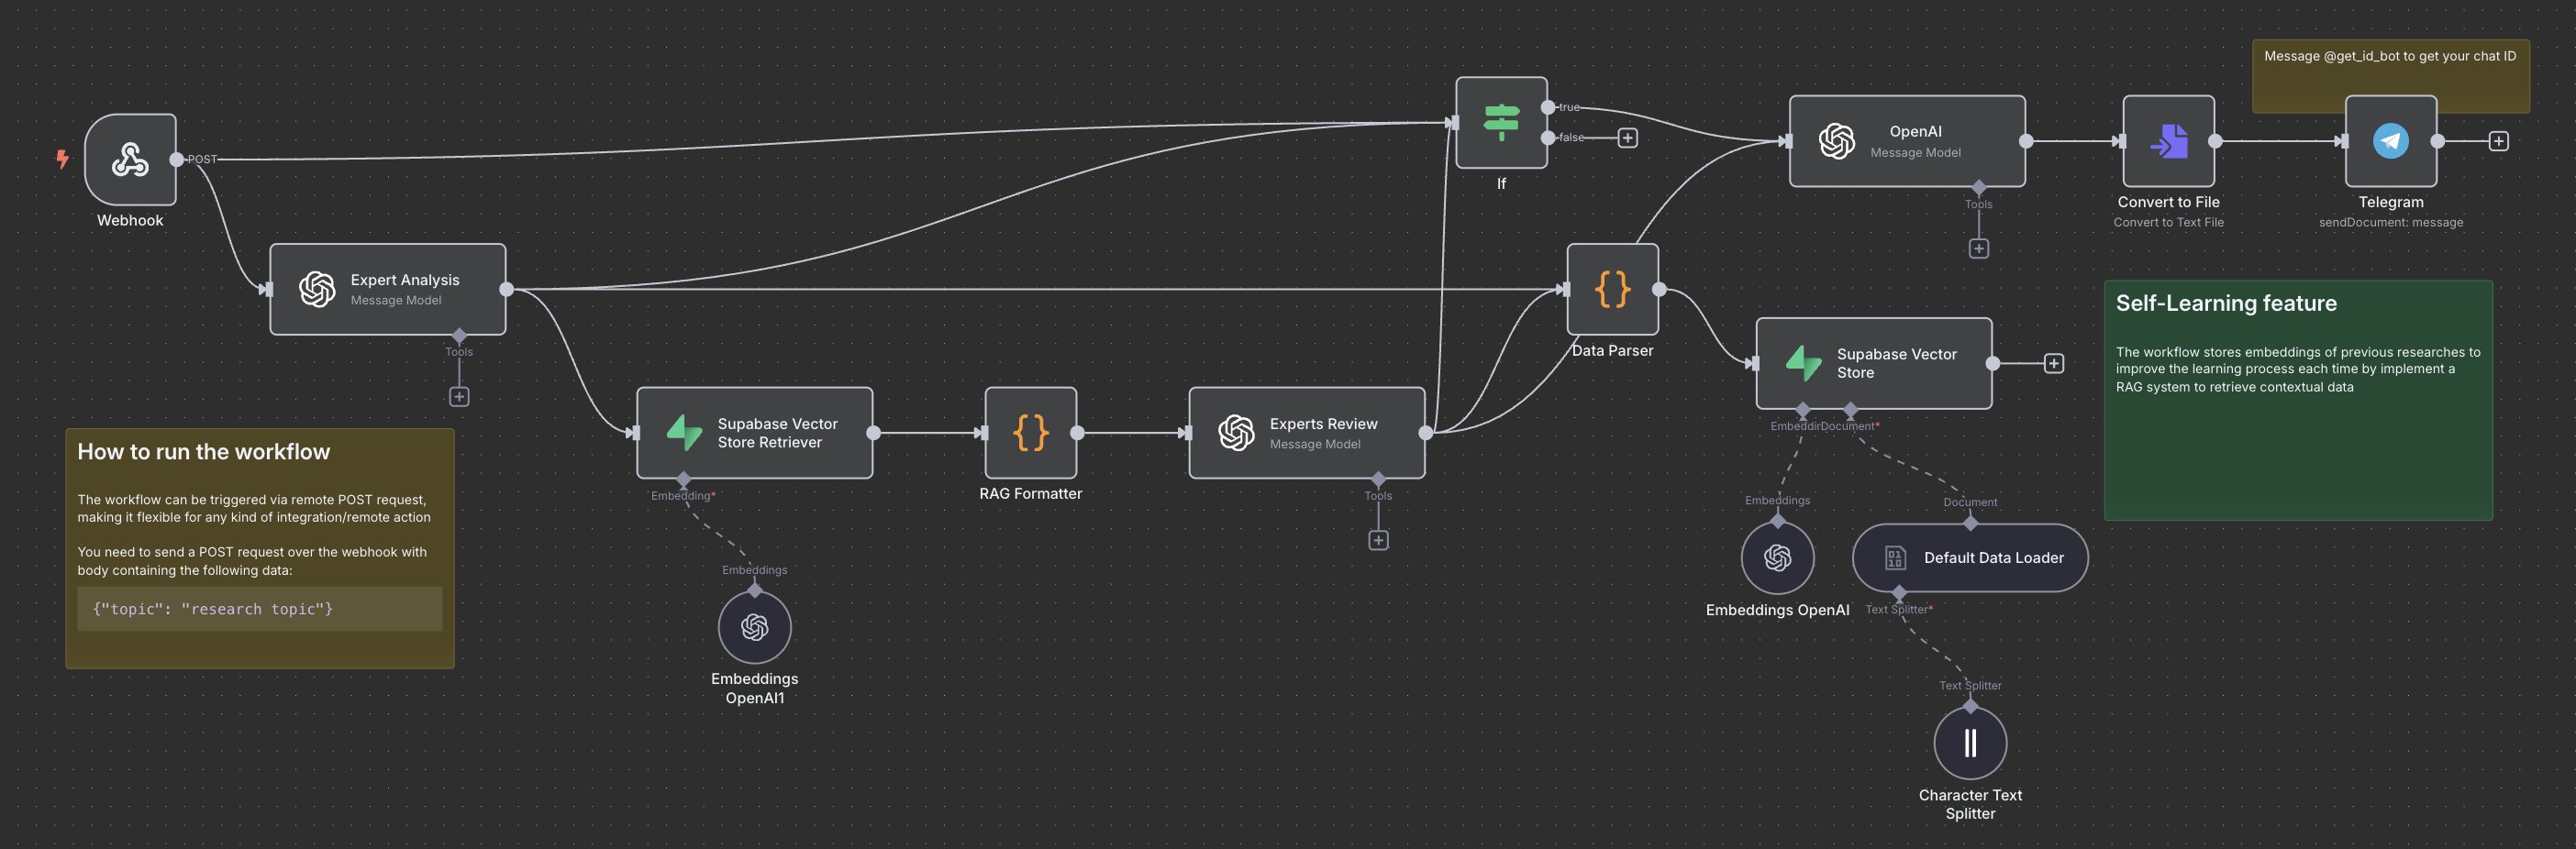Click the Convert to File output connector
2576x849 pixels.
(x=2215, y=141)
